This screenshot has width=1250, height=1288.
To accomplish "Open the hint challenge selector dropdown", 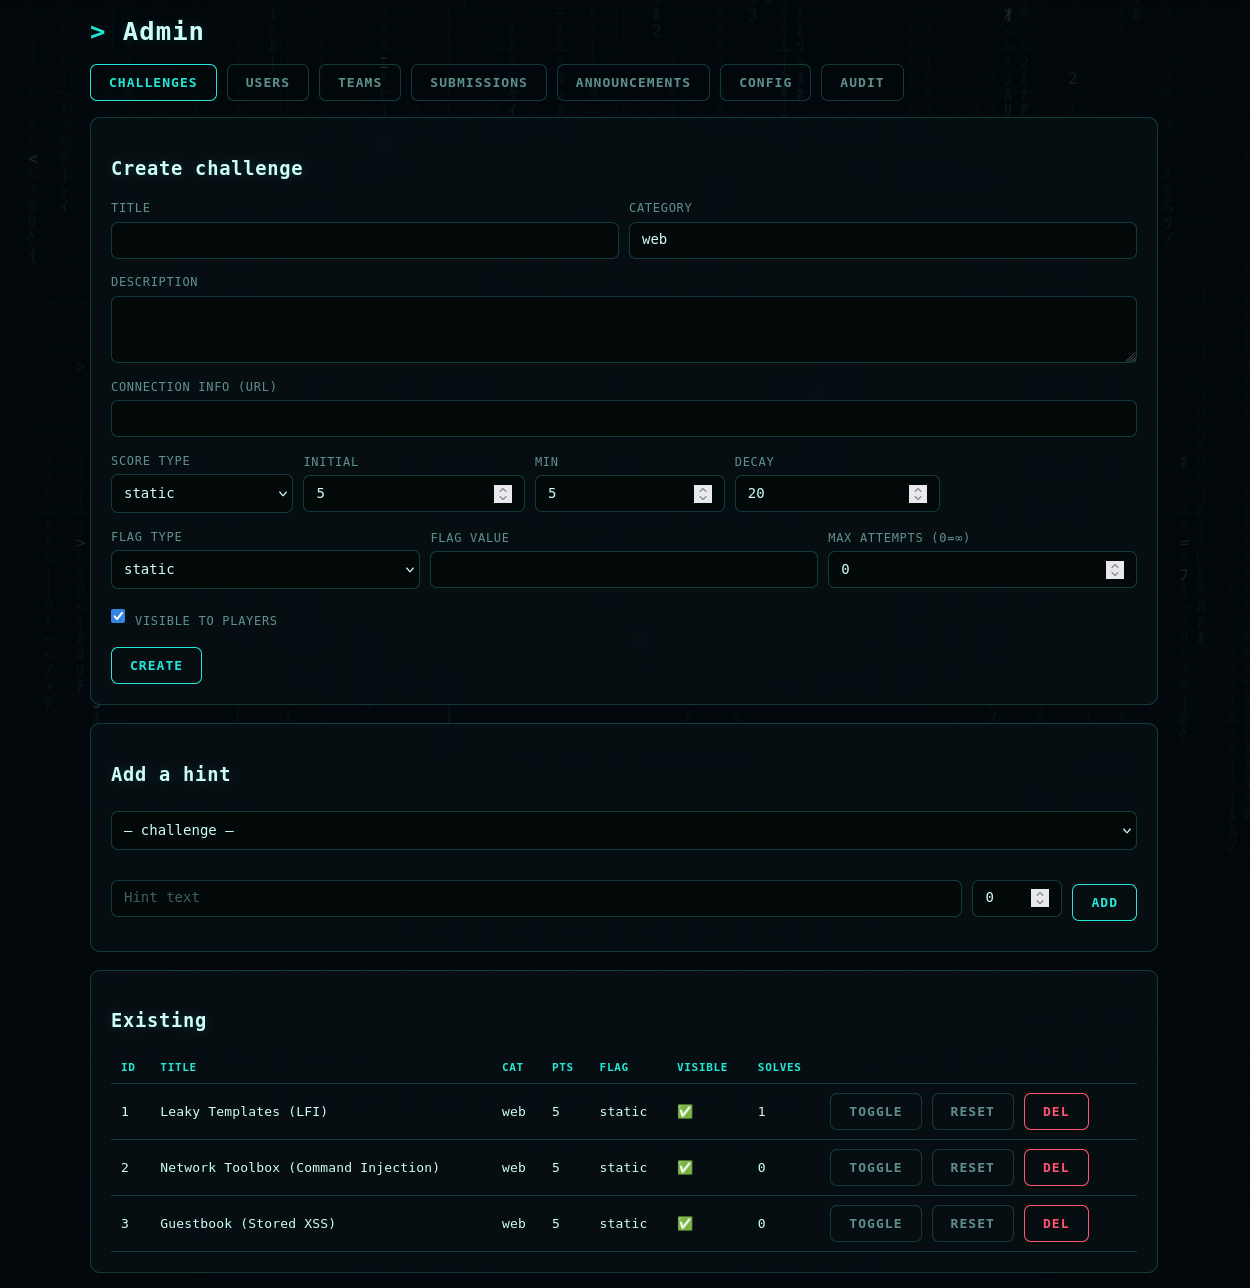I will (x=624, y=831).
